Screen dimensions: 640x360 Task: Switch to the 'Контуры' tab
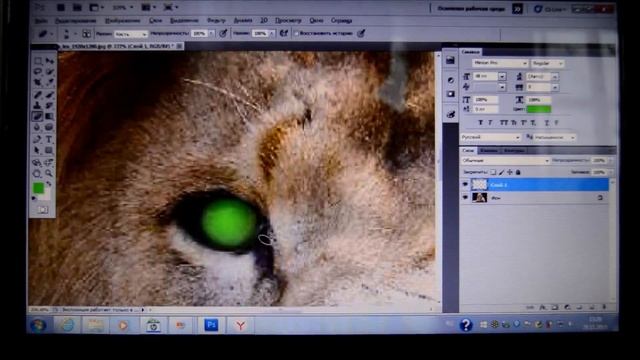coord(514,151)
